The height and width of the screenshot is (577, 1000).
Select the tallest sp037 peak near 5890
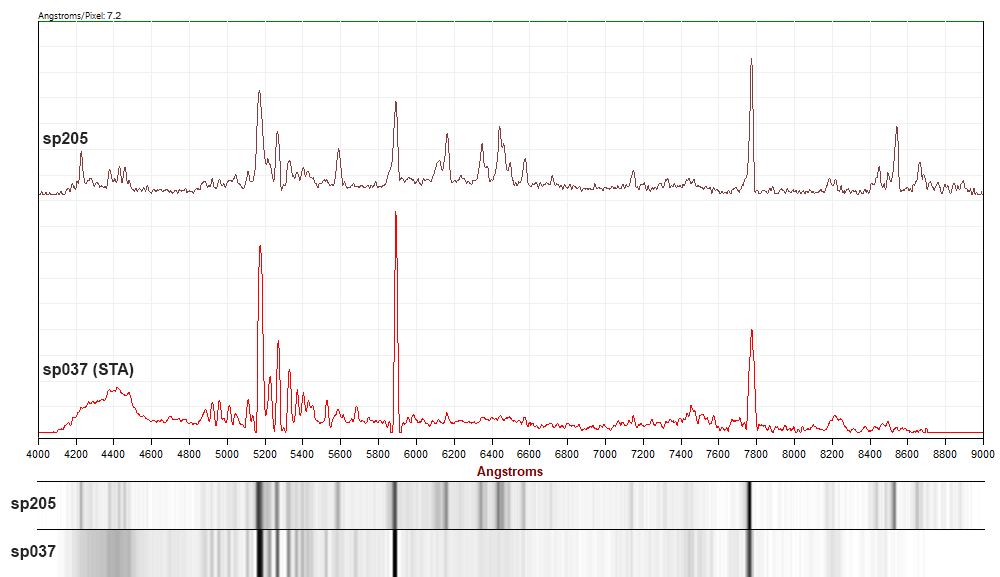[x=396, y=215]
